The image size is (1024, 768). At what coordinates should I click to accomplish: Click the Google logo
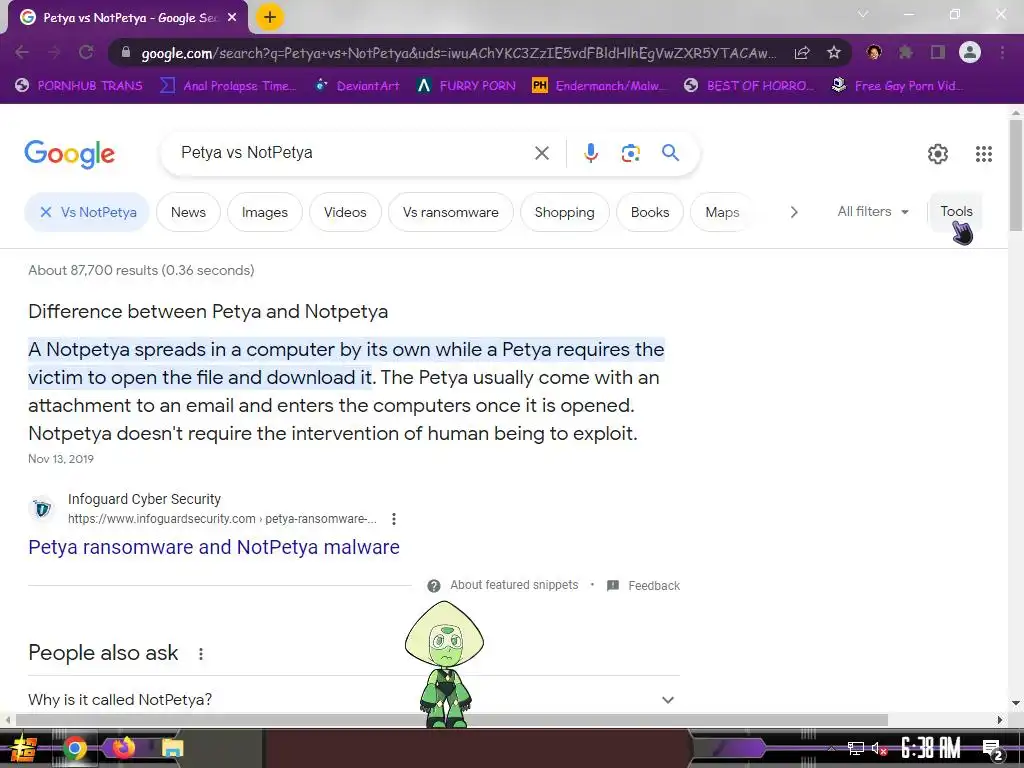point(69,154)
